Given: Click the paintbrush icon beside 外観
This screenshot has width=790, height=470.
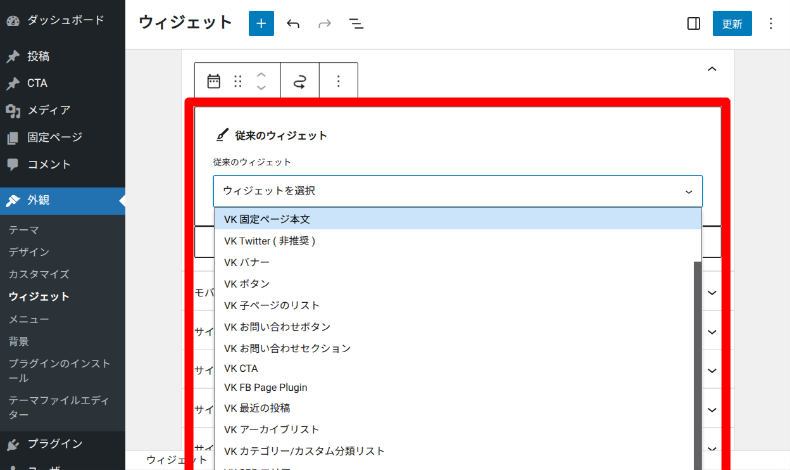Looking at the screenshot, I should 13,200.
